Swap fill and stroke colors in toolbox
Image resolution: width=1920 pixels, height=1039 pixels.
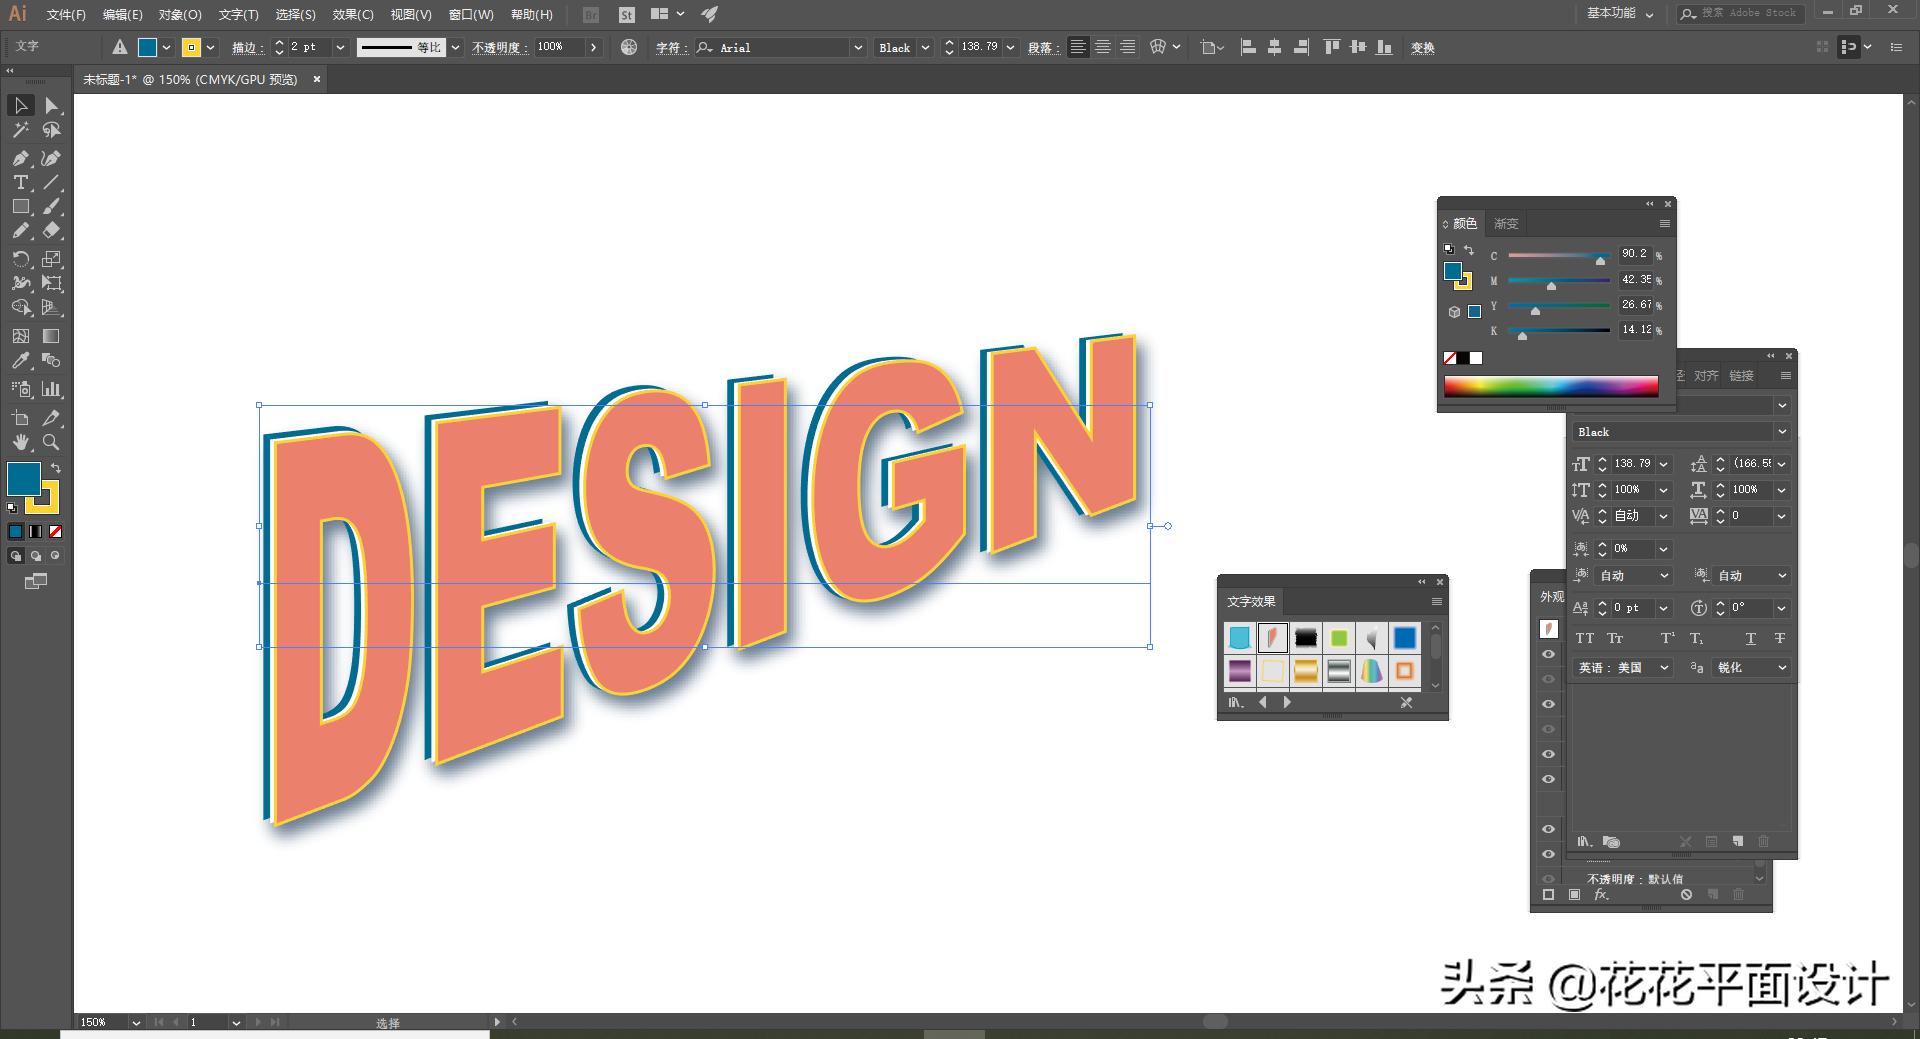point(56,468)
